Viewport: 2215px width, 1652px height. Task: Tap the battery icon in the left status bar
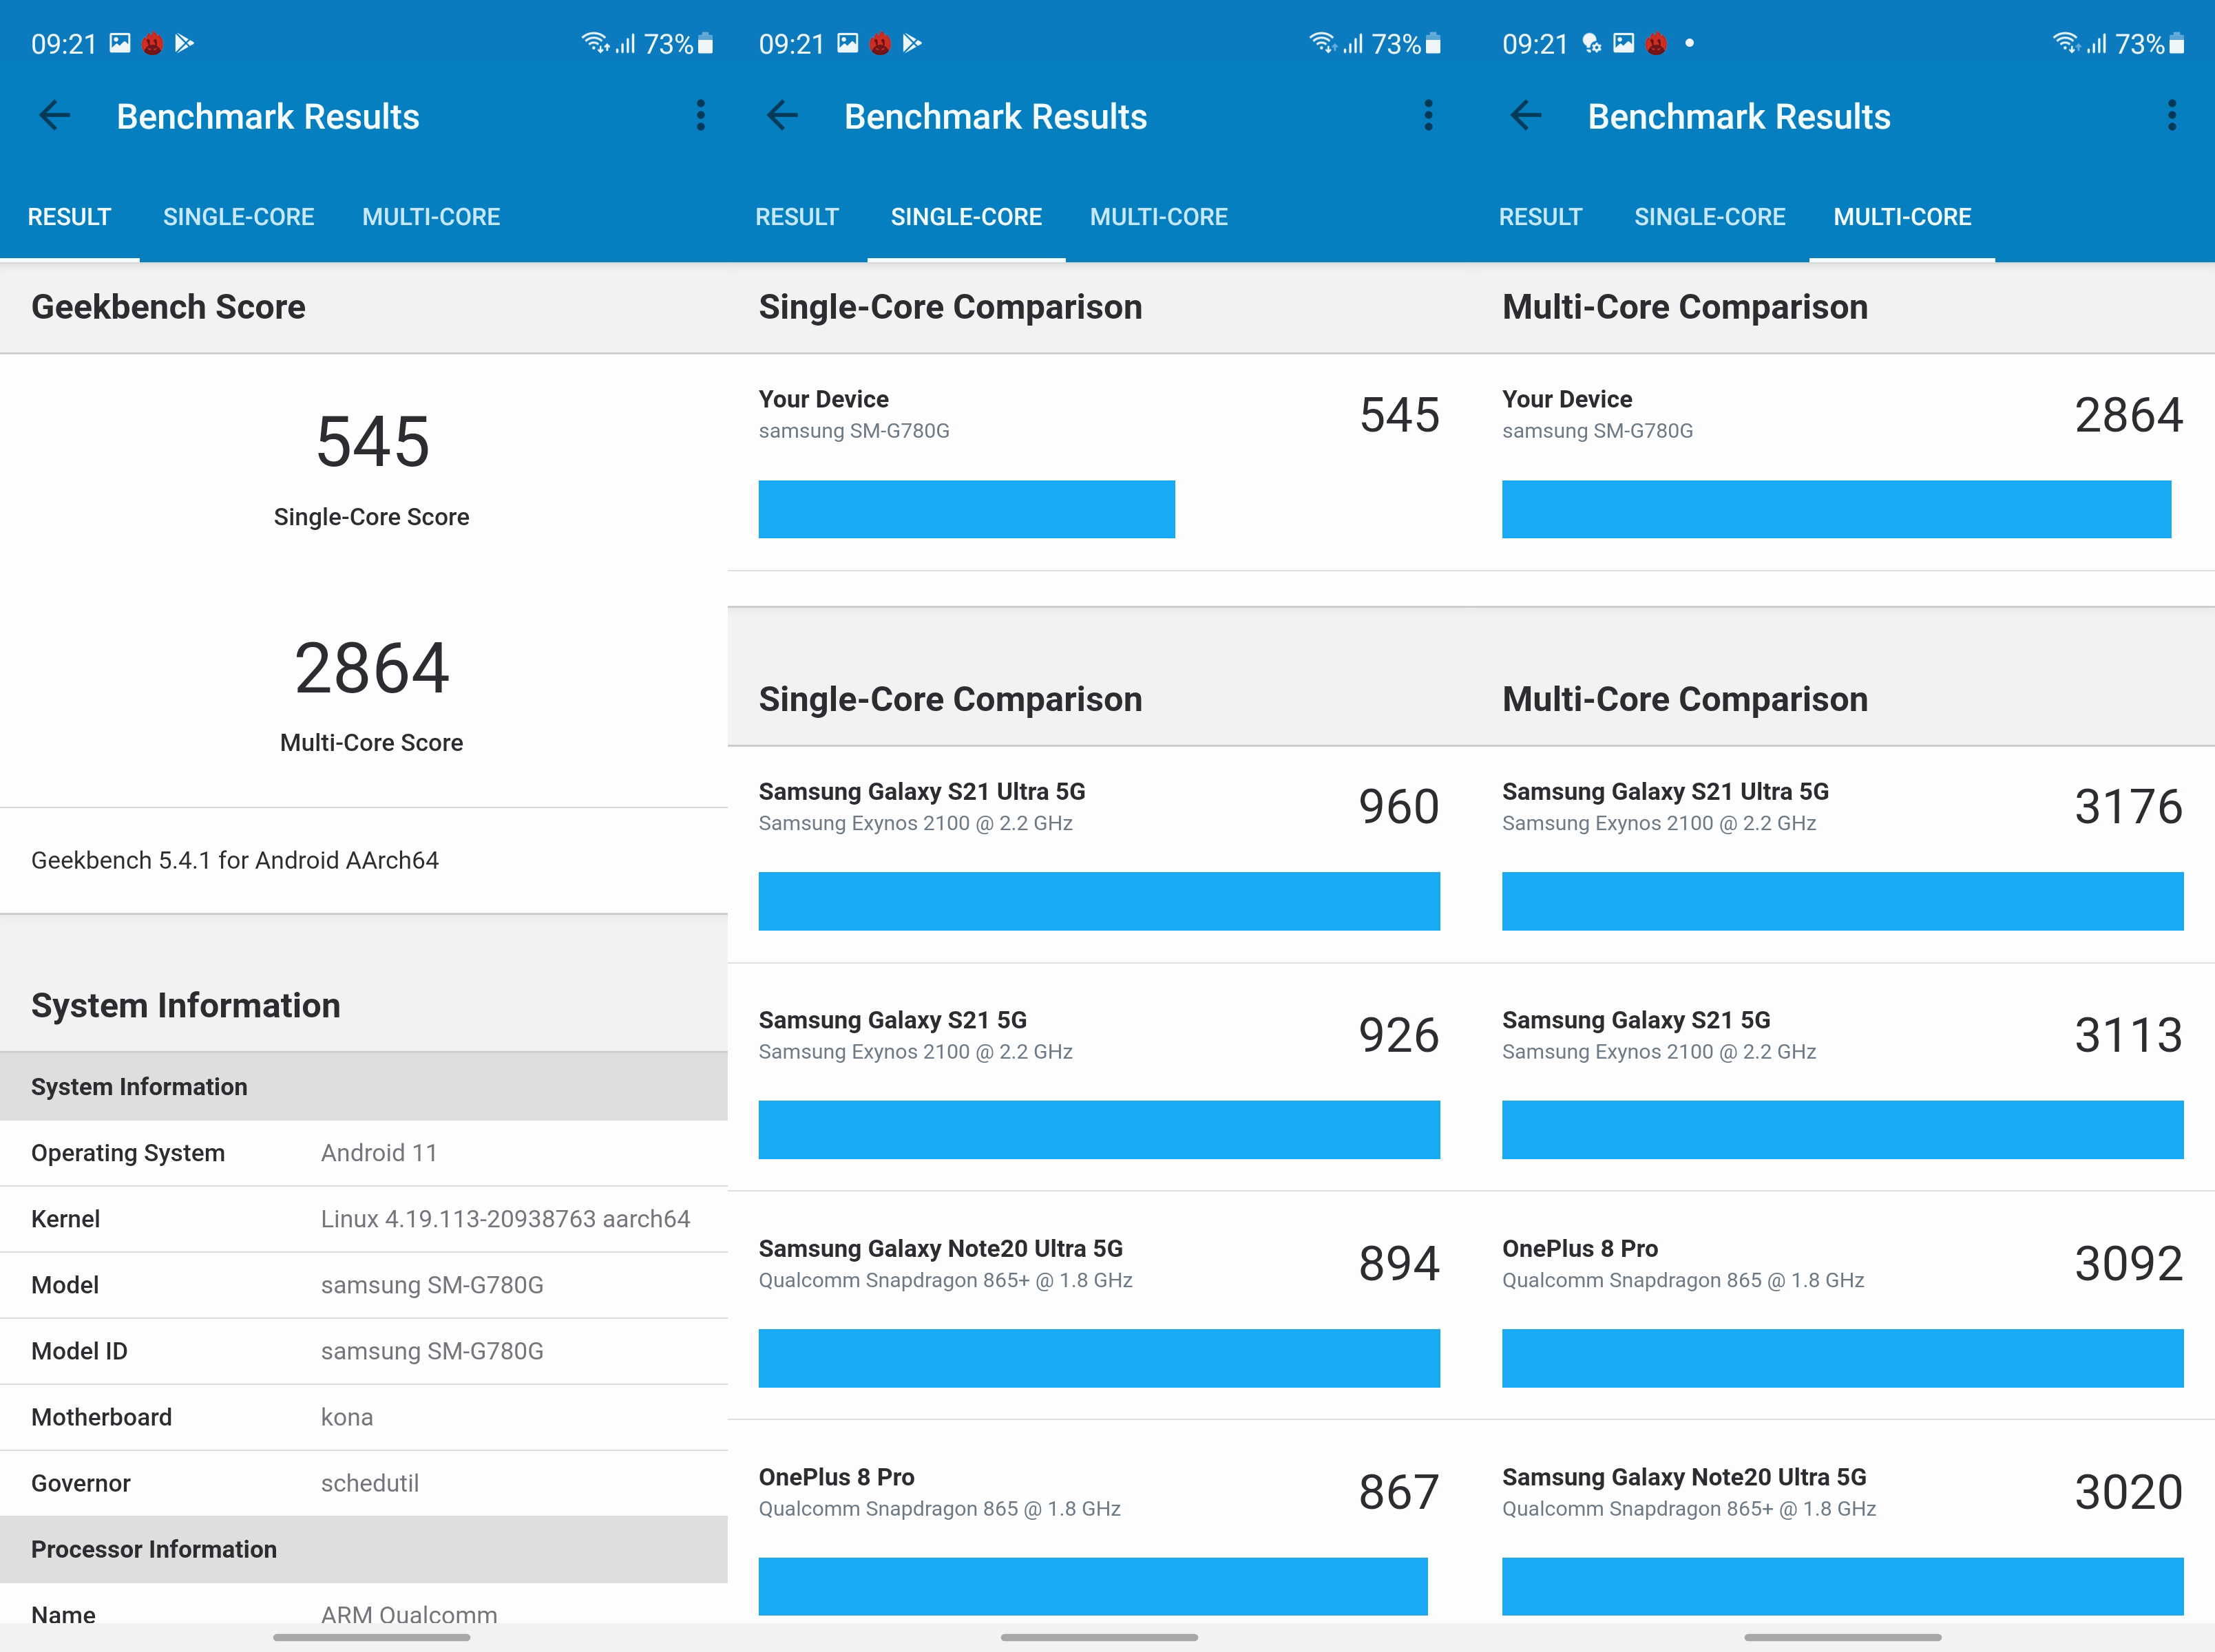[705, 43]
